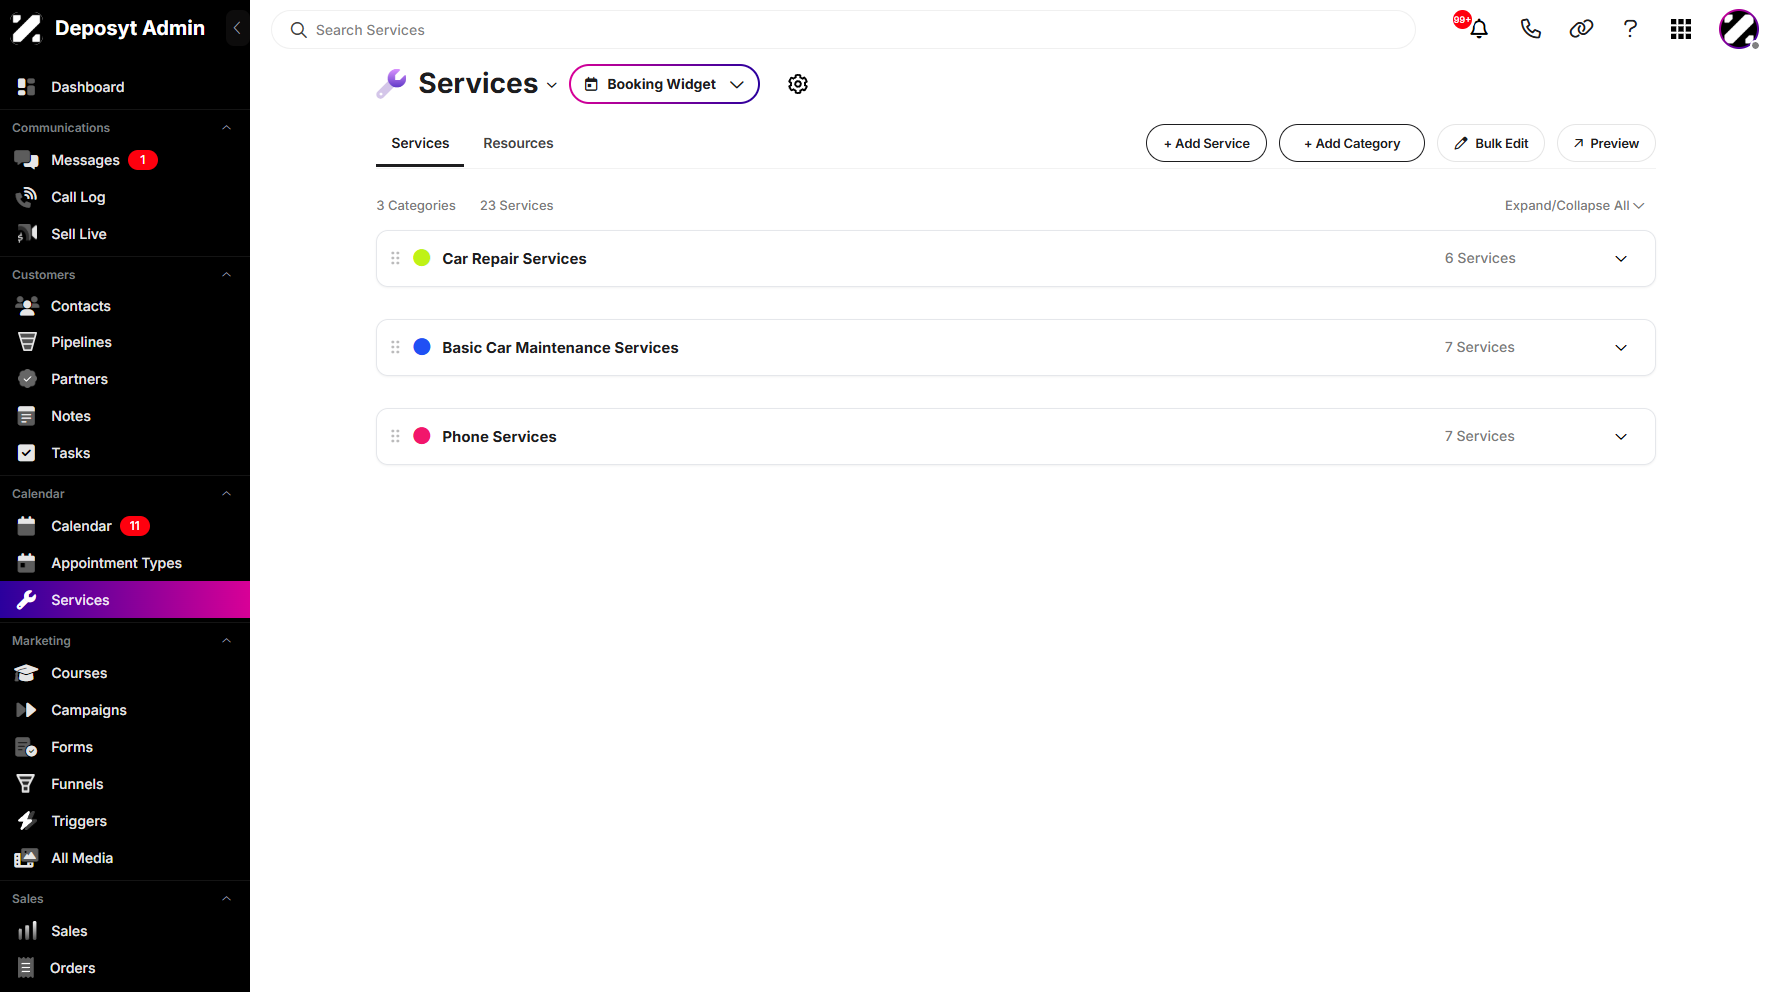The width and height of the screenshot is (1783, 992).
Task: Open the Services title dropdown chevron
Action: tap(552, 85)
